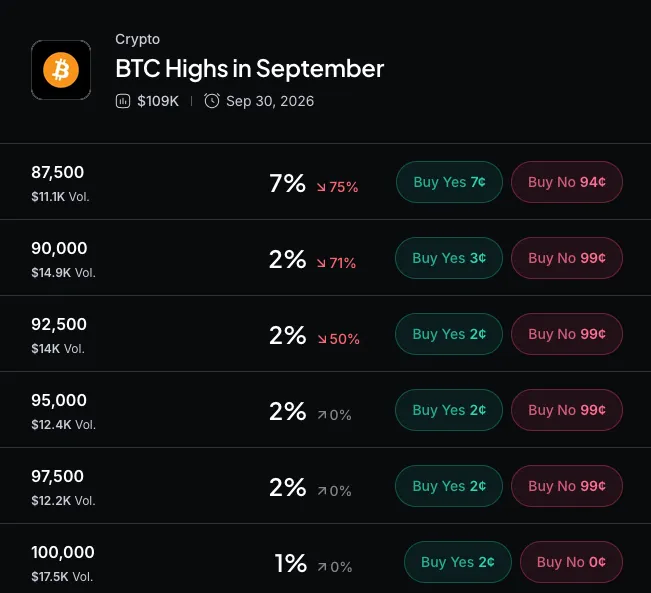The width and height of the screenshot is (651, 593).
Task: Buy Yes at 7¢ for 87,500
Action: coord(449,182)
